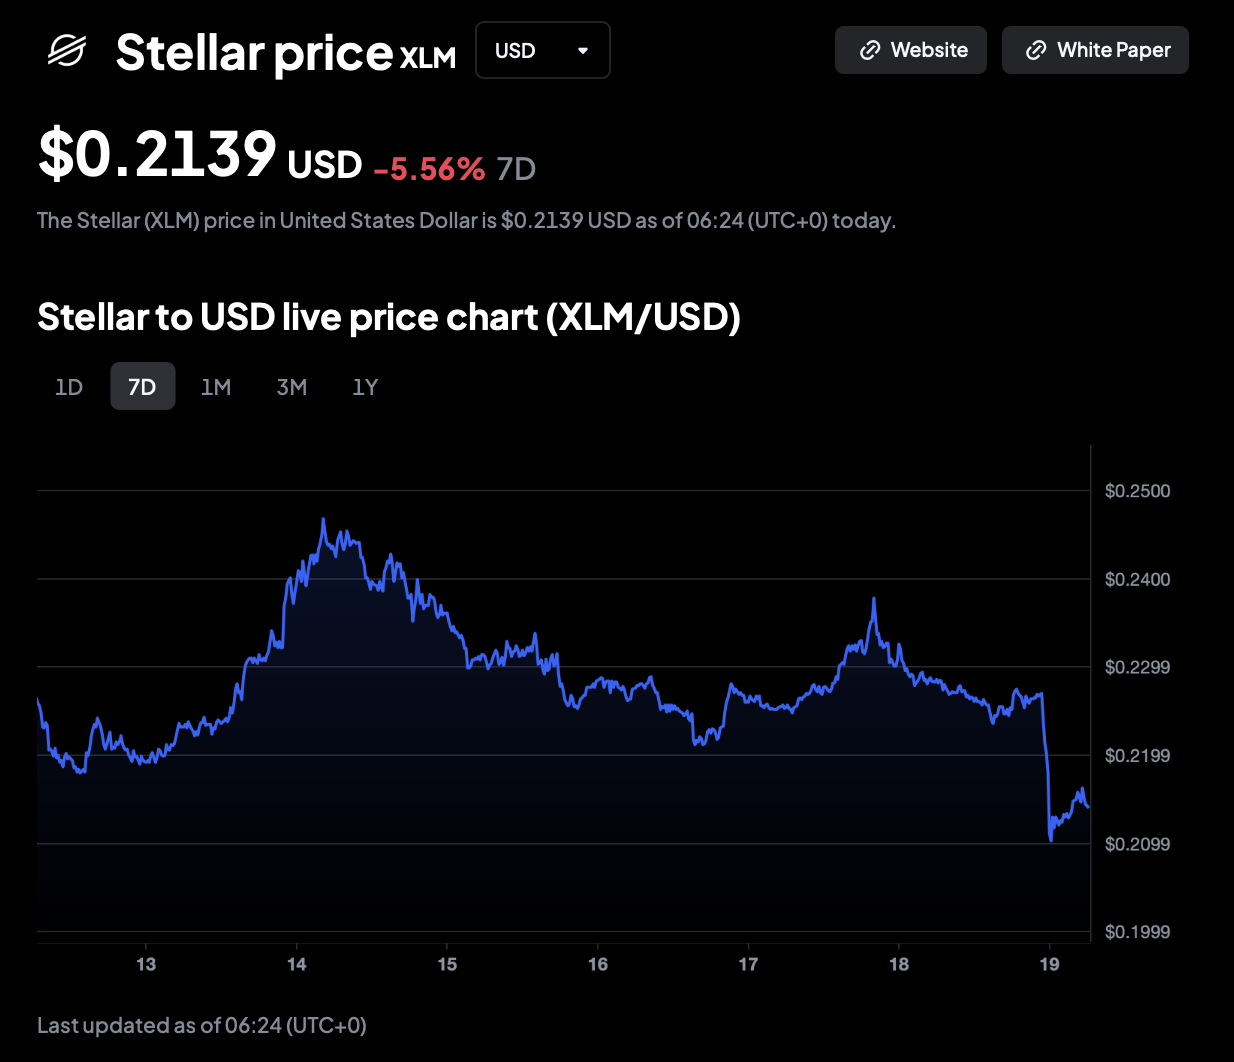The image size is (1234, 1062).
Task: Show the 3M price chart
Action: point(291,387)
